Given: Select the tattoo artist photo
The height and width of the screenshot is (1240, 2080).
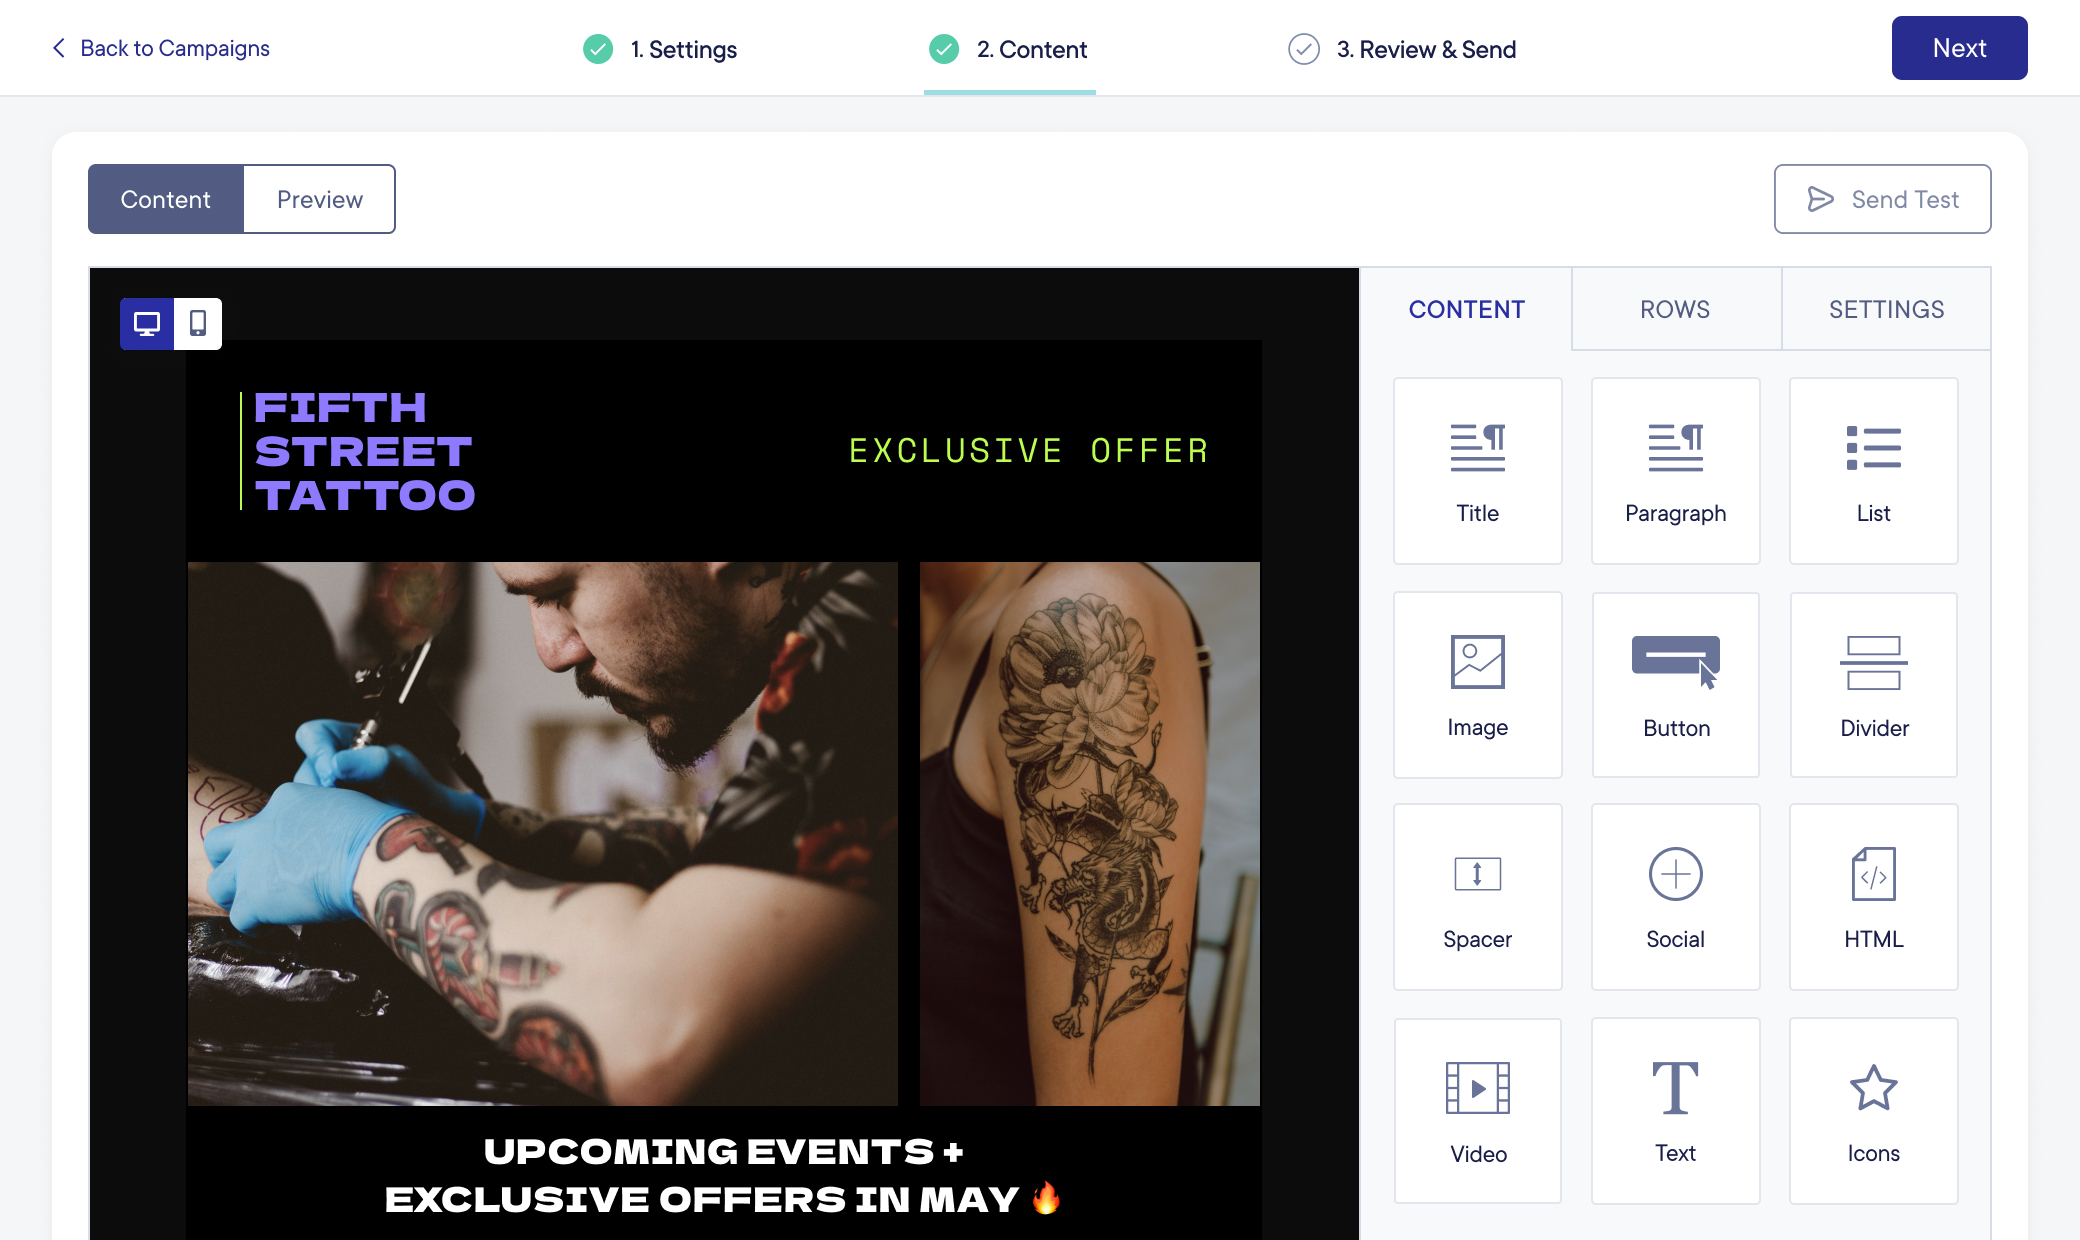Looking at the screenshot, I should click(x=543, y=833).
